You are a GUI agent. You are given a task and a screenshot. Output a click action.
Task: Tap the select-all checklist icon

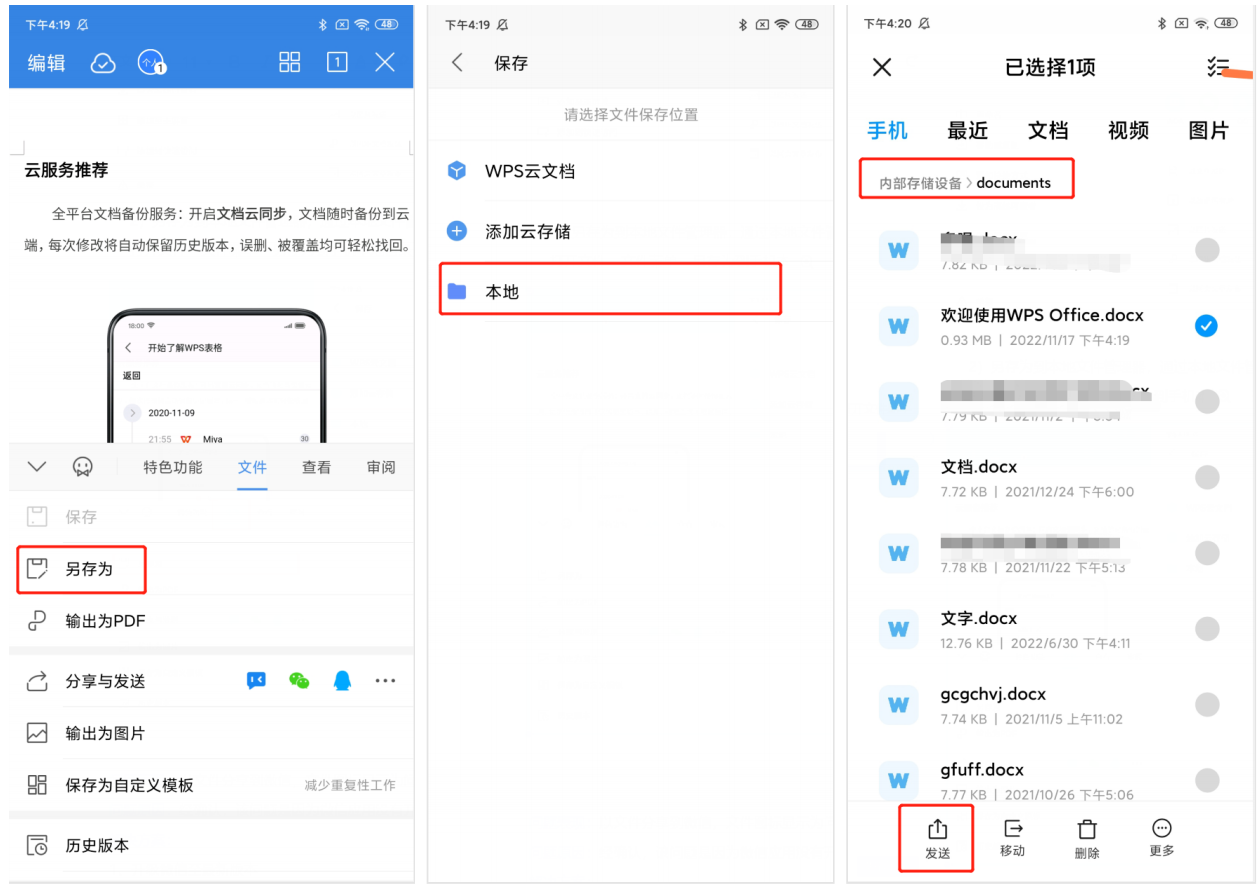1218,67
